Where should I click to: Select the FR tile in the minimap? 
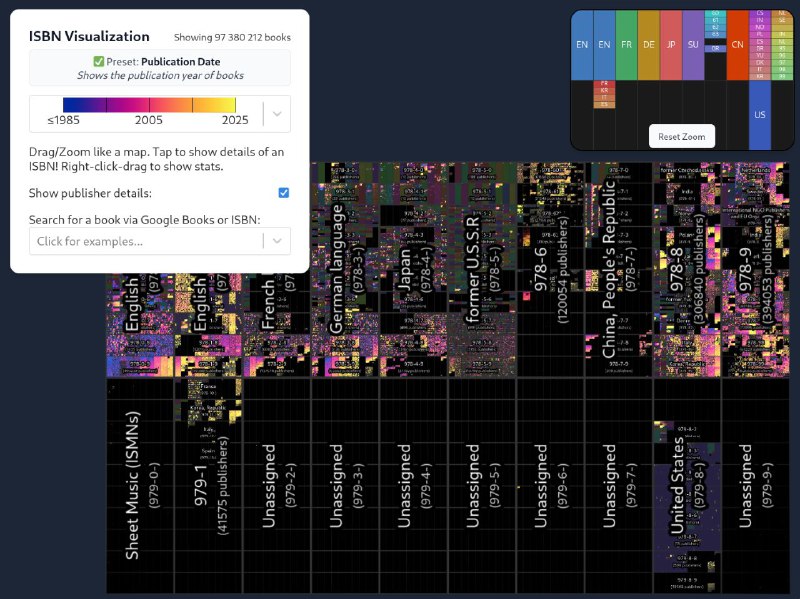(627, 44)
